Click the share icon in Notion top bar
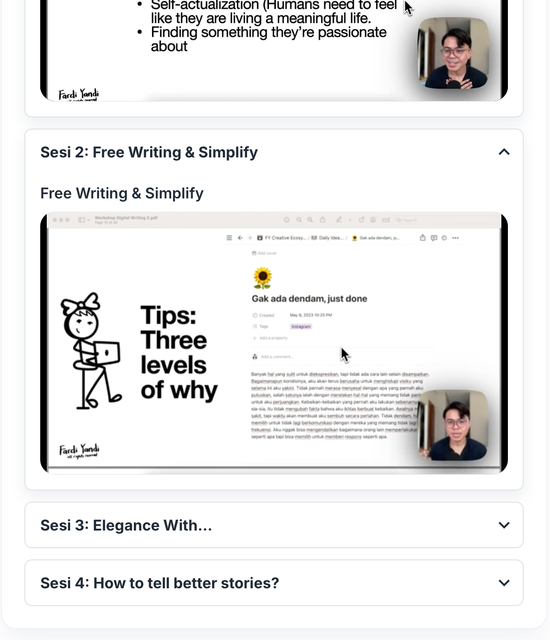 423,238
